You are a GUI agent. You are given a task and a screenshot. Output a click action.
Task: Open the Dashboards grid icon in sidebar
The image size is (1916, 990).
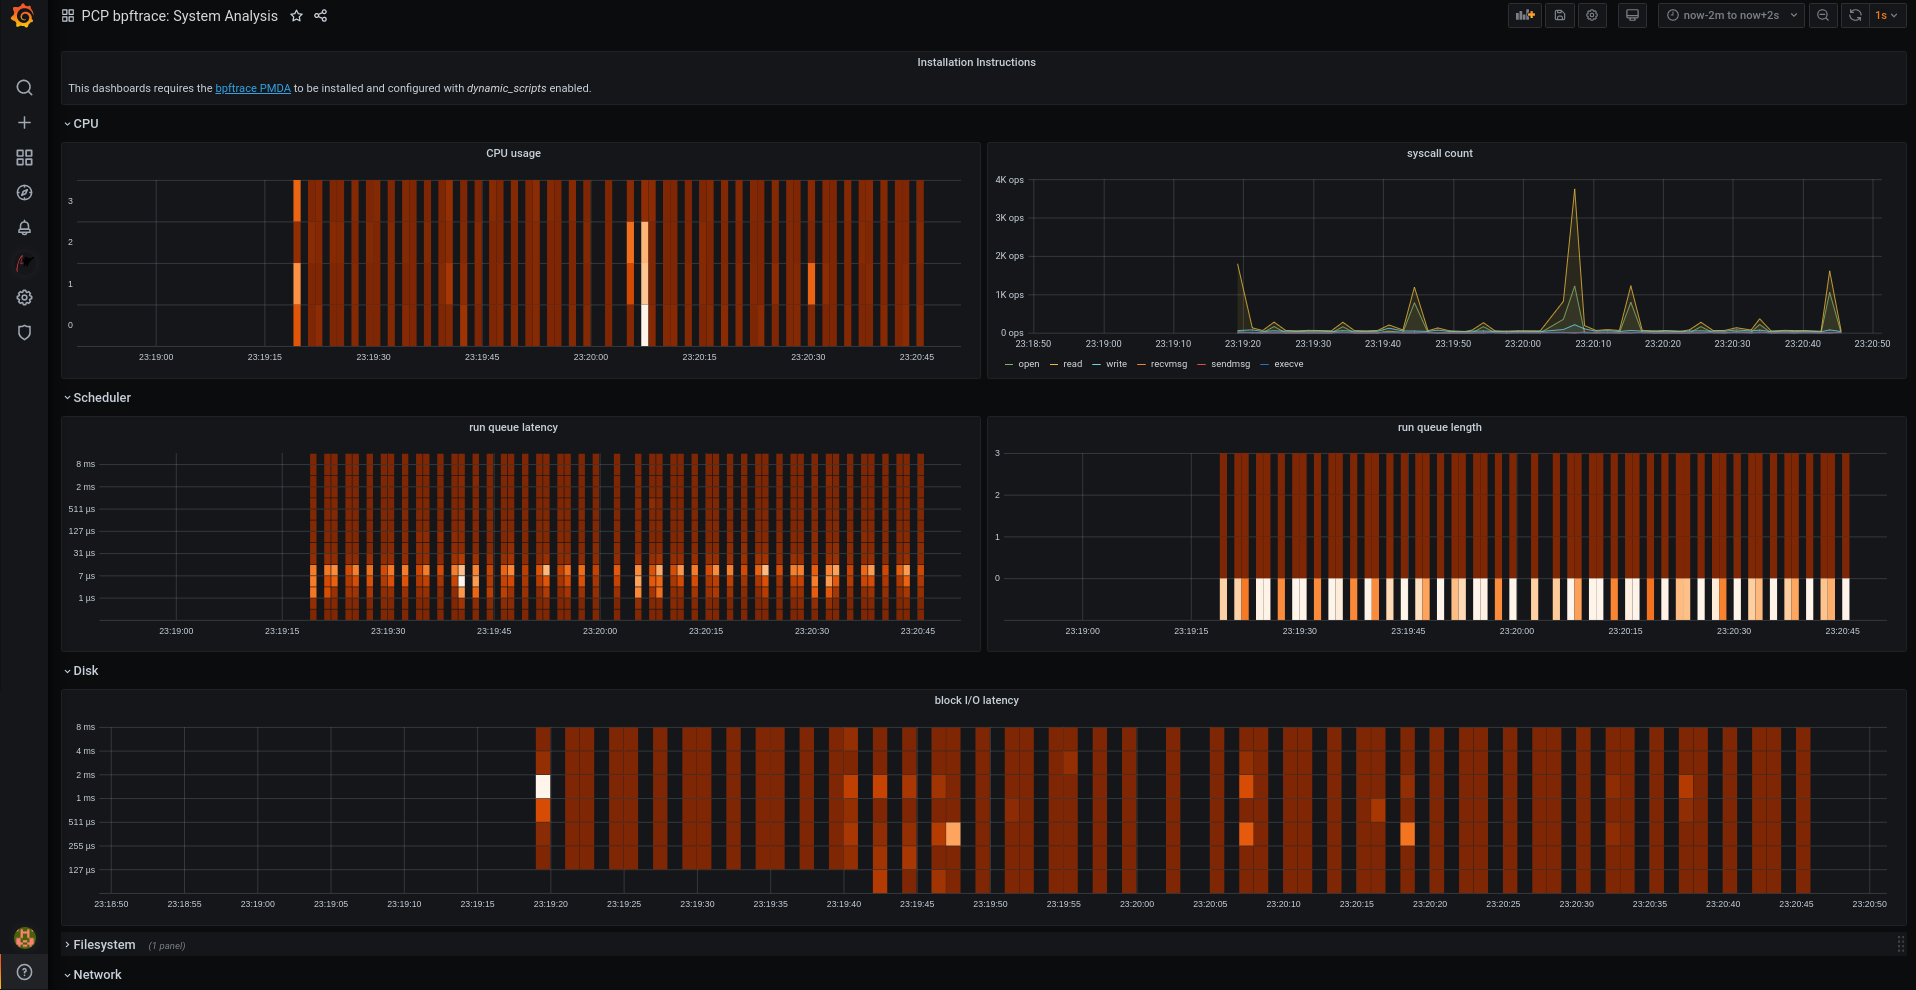pyautogui.click(x=24, y=158)
